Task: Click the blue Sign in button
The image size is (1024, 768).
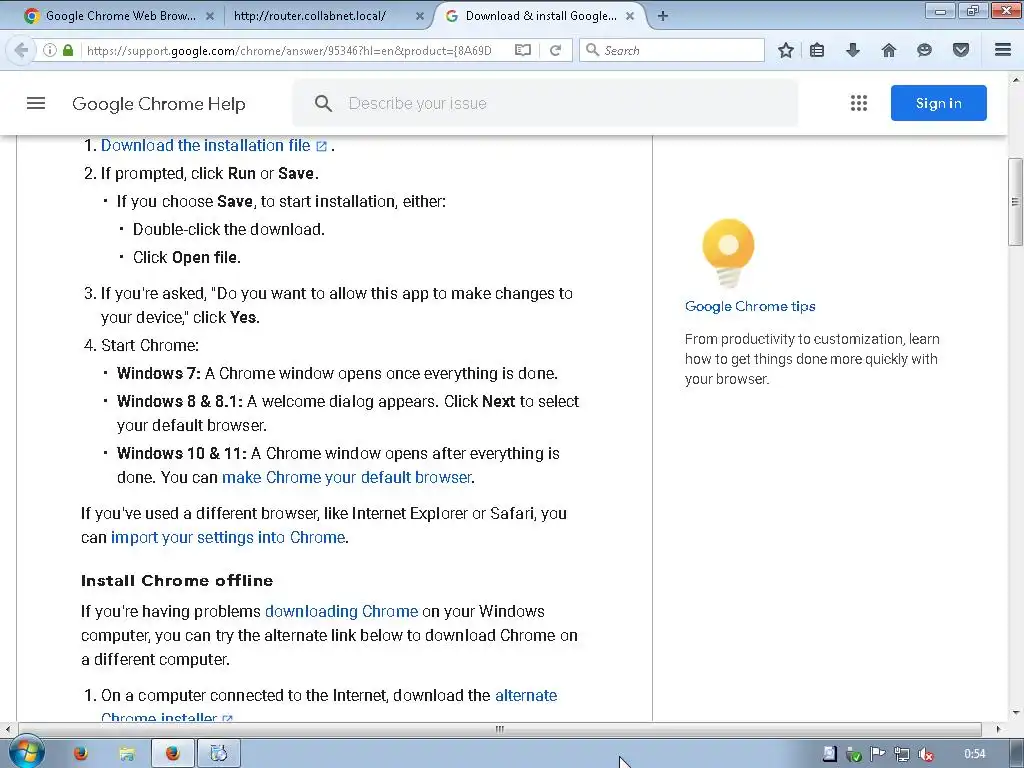Action: 938,103
